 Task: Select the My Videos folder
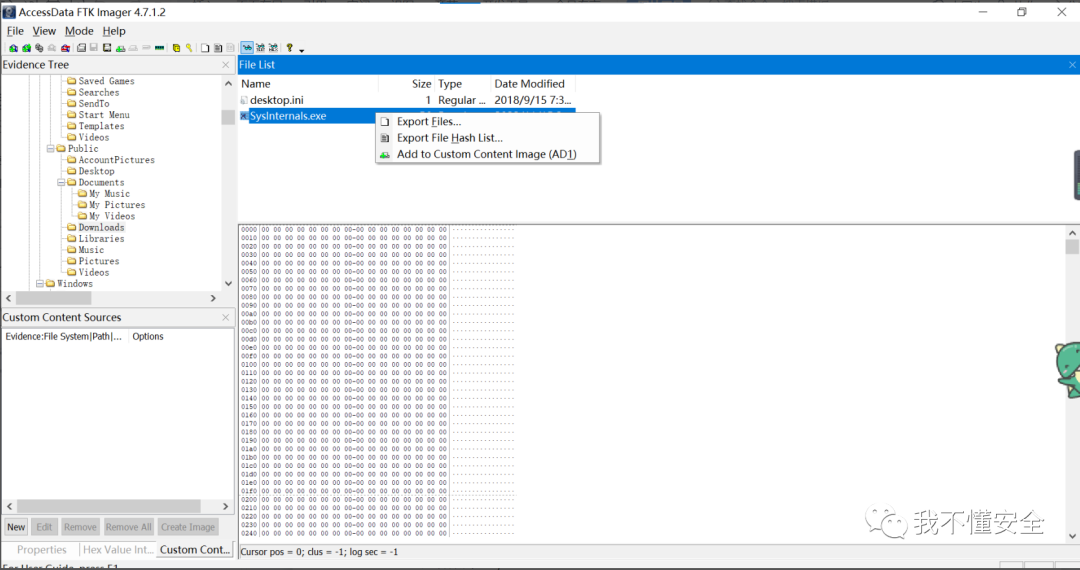[112, 216]
